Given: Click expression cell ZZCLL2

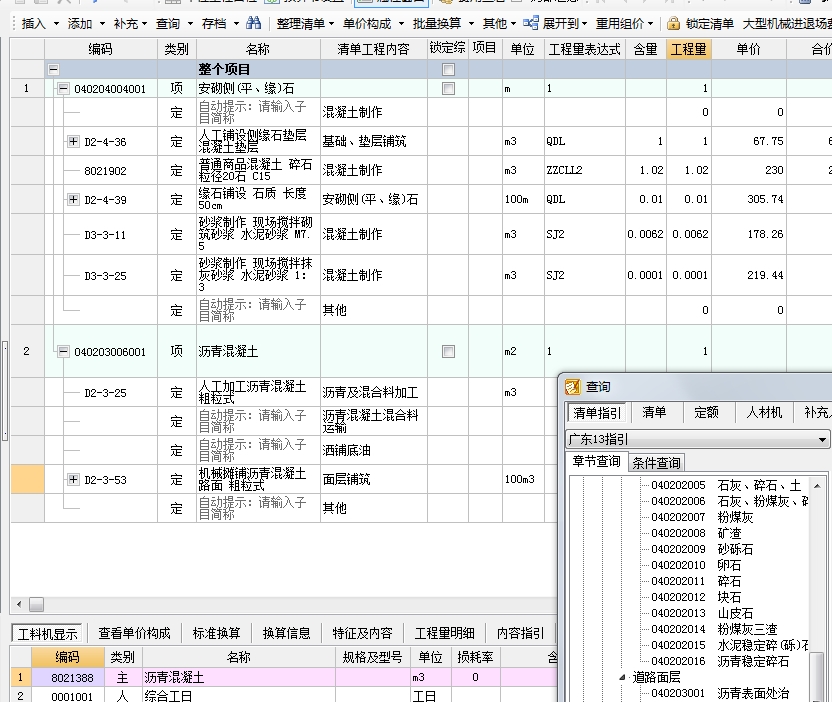Looking at the screenshot, I should (585, 170).
